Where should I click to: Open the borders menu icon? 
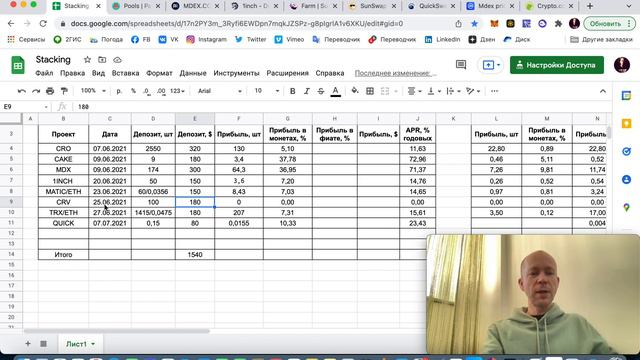pos(370,91)
